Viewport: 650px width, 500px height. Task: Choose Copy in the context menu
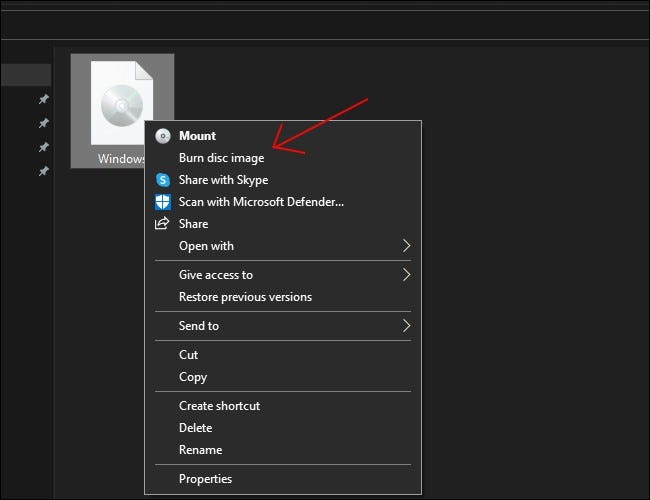(193, 377)
